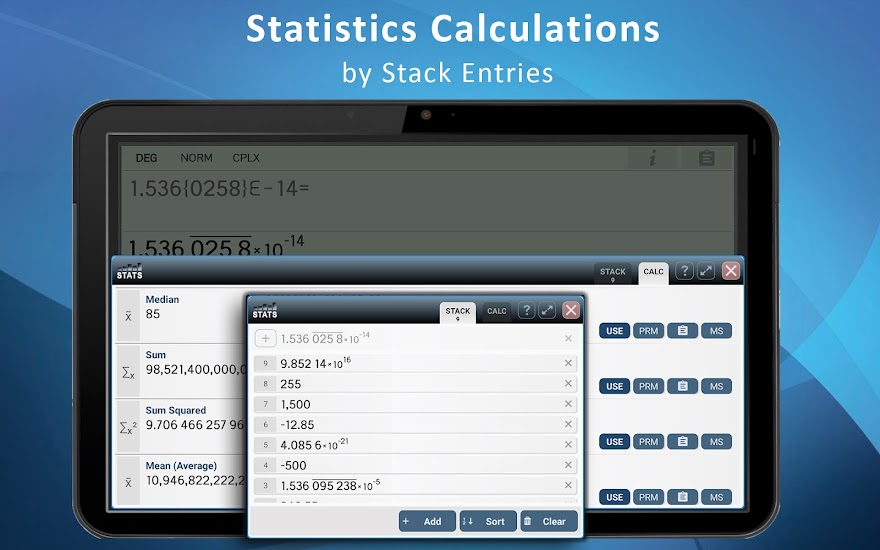This screenshot has height=550, width=880.
Task: Select stack row 5 value 4.085 6×10^-21
Action: coord(415,444)
